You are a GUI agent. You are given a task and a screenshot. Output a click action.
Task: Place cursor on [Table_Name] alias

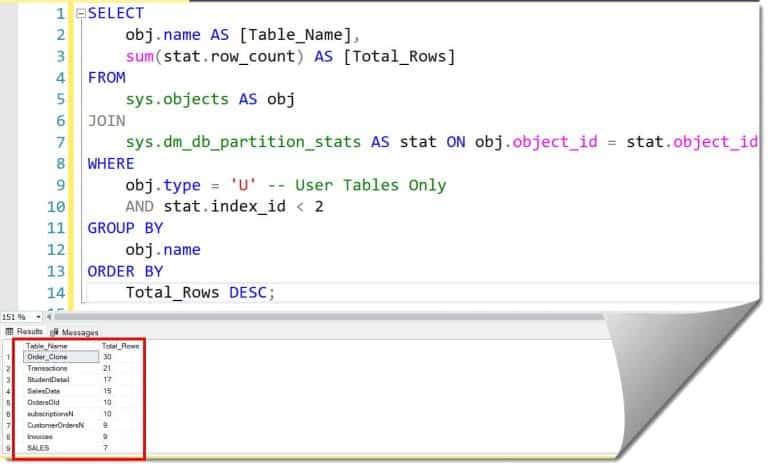coord(295,35)
